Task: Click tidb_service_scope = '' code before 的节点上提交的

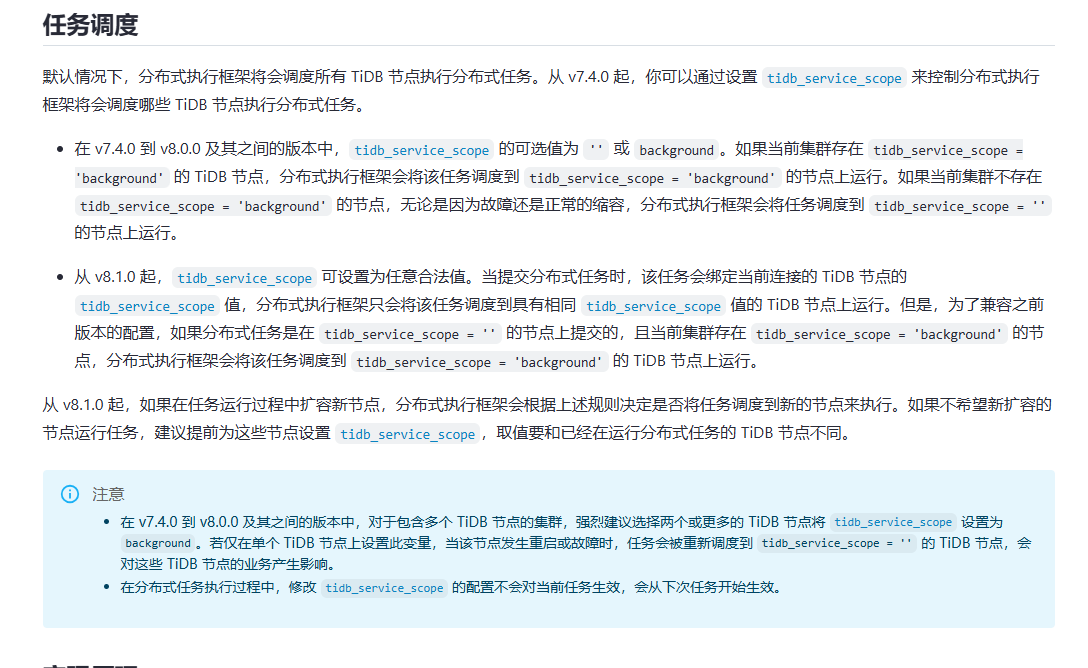Action: click(410, 334)
